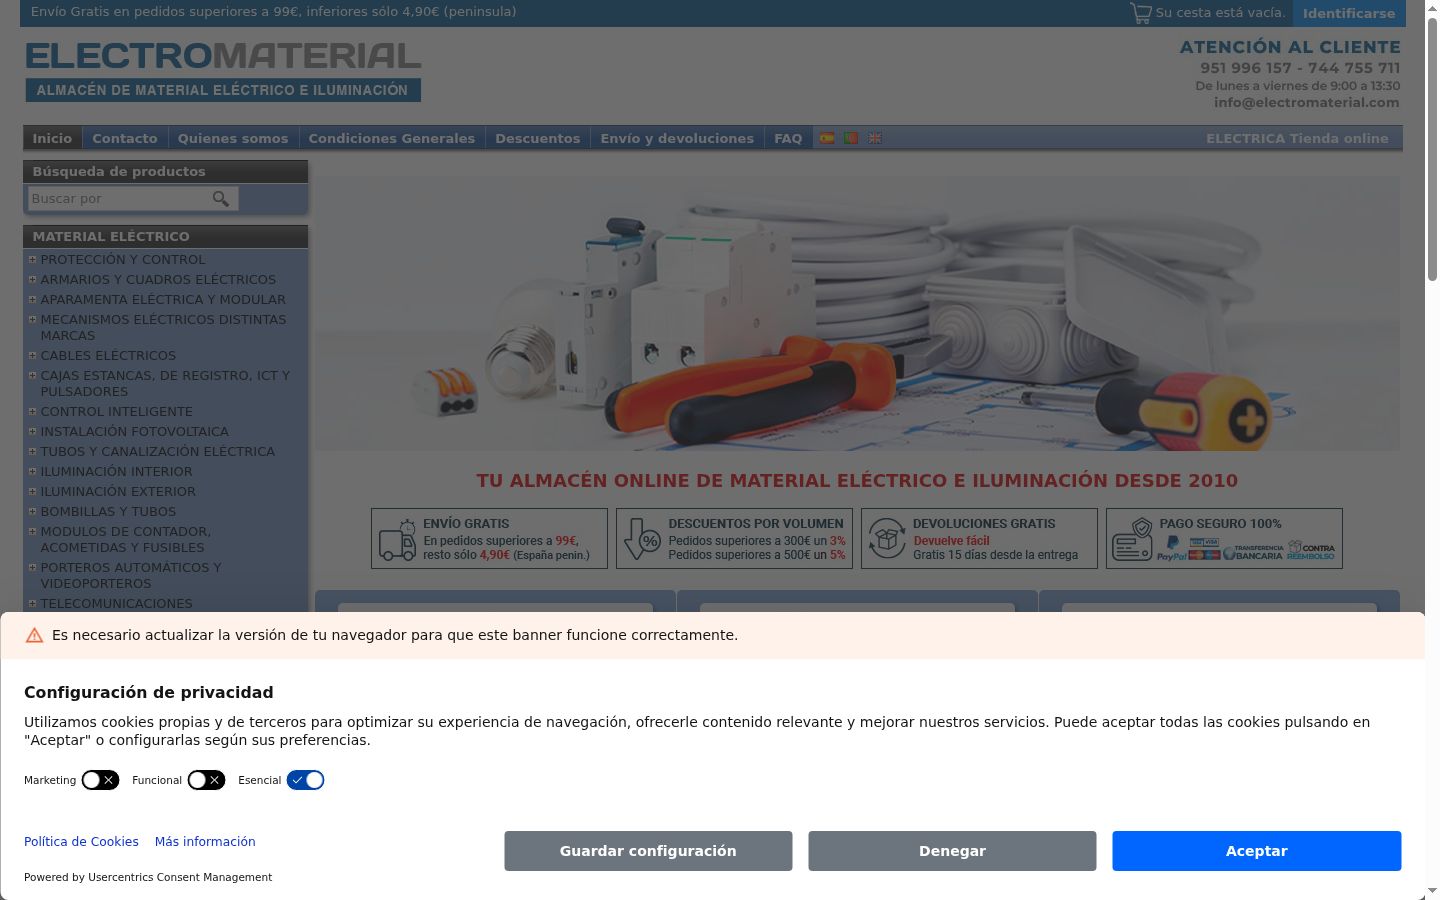Open Telecomunicaciones category link
The width and height of the screenshot is (1440, 900).
(x=116, y=603)
